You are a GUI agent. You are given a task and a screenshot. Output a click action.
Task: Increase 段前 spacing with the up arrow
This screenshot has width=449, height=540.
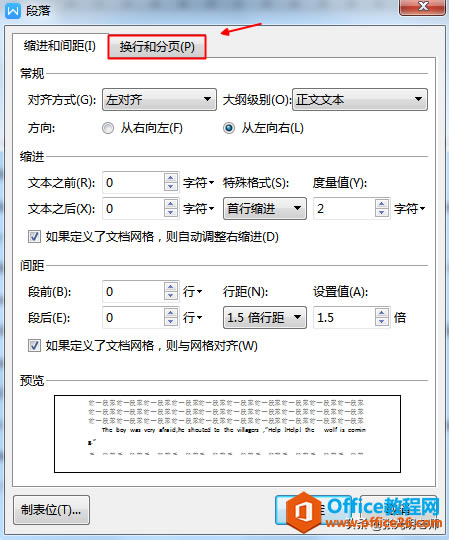pyautogui.click(x=171, y=287)
